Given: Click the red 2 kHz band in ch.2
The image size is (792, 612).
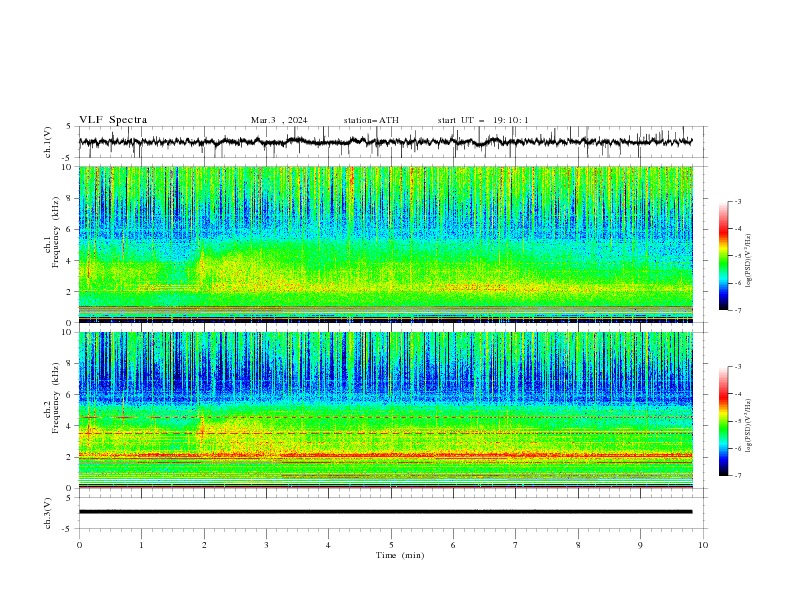Looking at the screenshot, I should pyautogui.click(x=385, y=455).
